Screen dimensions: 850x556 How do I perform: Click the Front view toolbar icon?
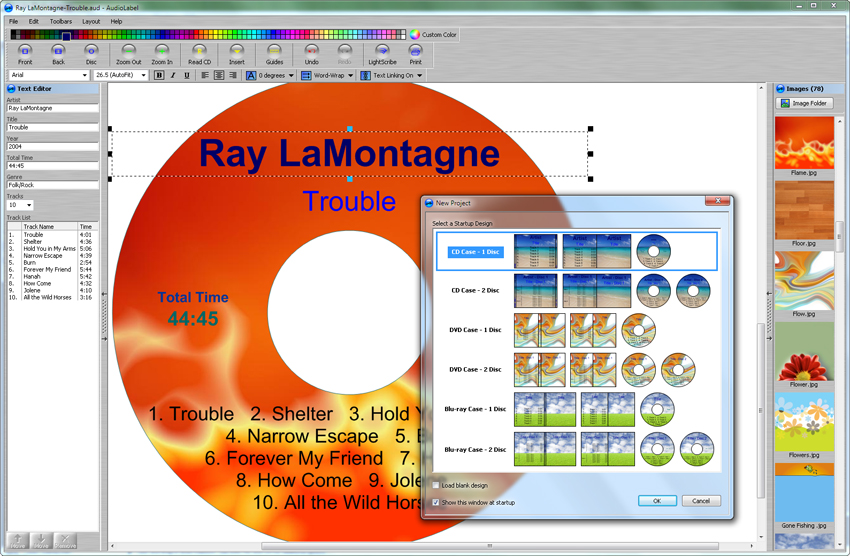click(x=25, y=52)
